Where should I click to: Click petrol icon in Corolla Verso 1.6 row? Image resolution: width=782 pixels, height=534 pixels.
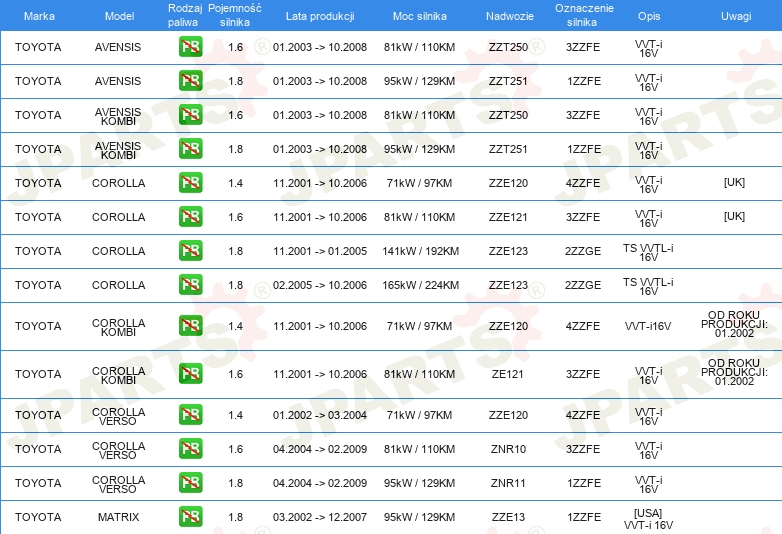pos(191,448)
